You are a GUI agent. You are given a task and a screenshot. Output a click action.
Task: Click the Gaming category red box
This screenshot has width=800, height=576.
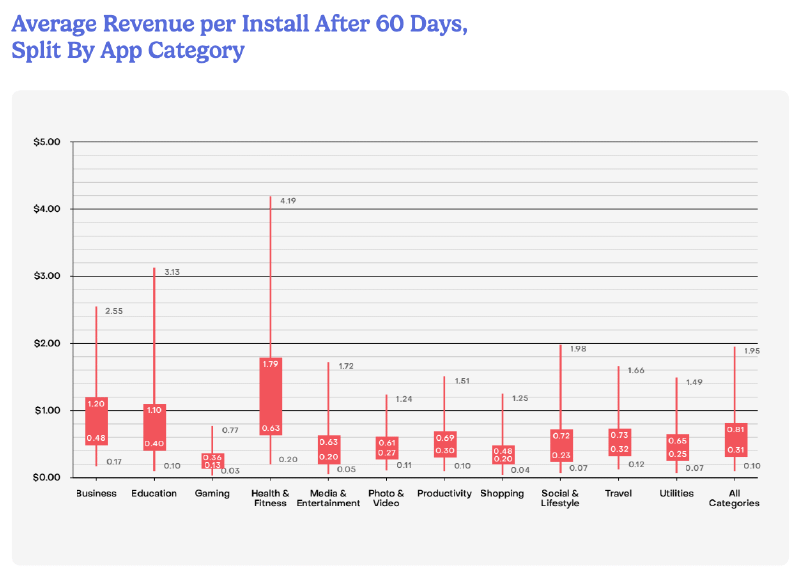pos(212,460)
